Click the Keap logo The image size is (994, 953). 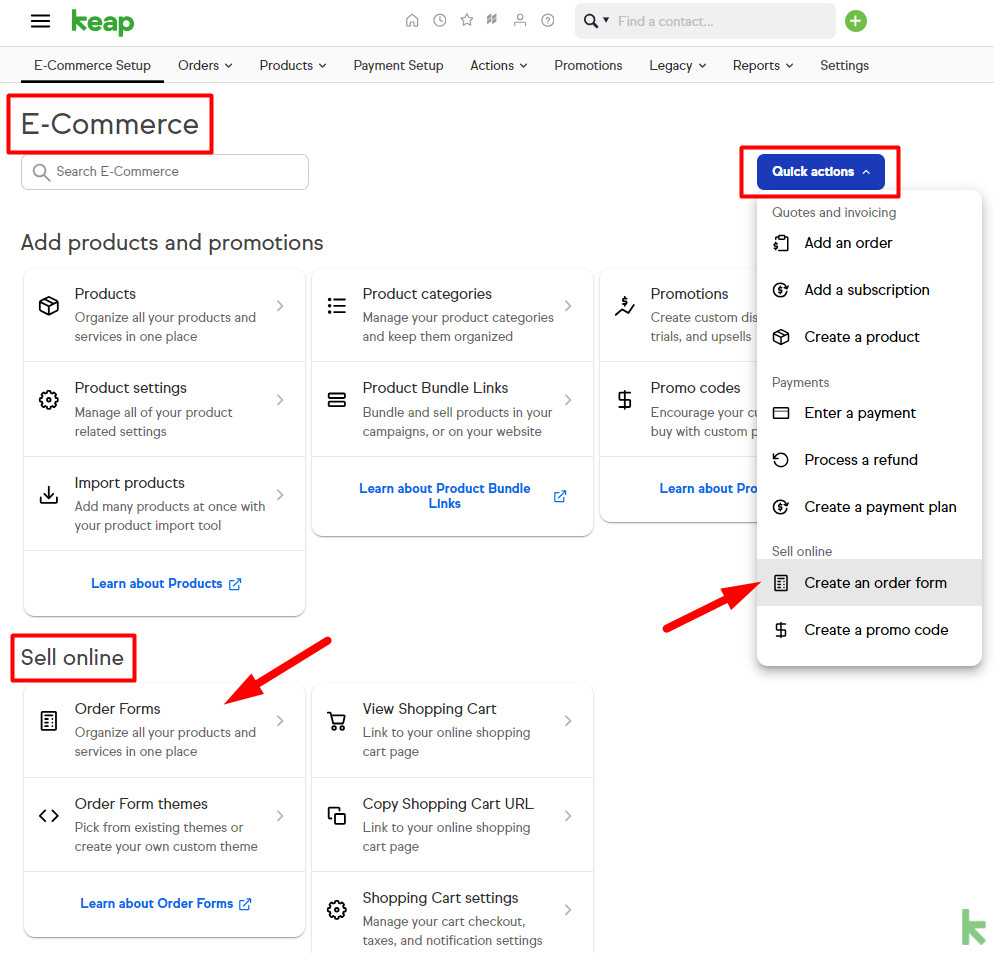tap(103, 22)
